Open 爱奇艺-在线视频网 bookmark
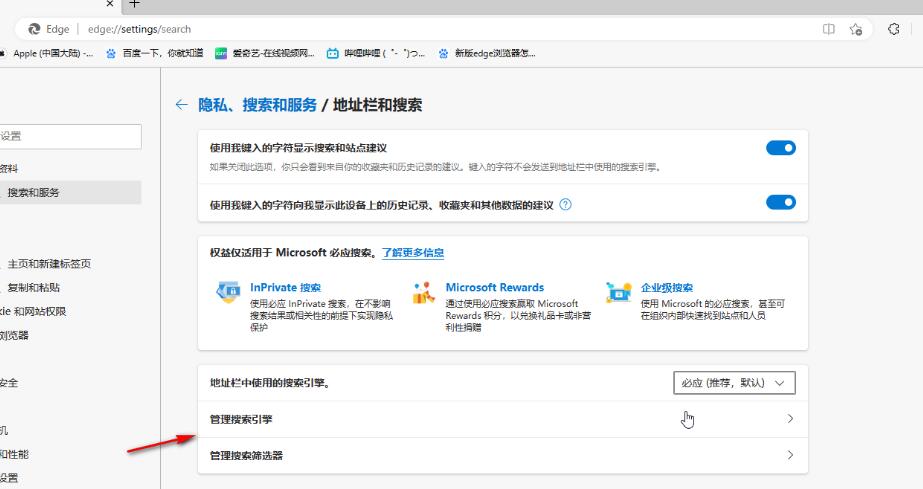The width and height of the screenshot is (923, 489). coord(265,53)
